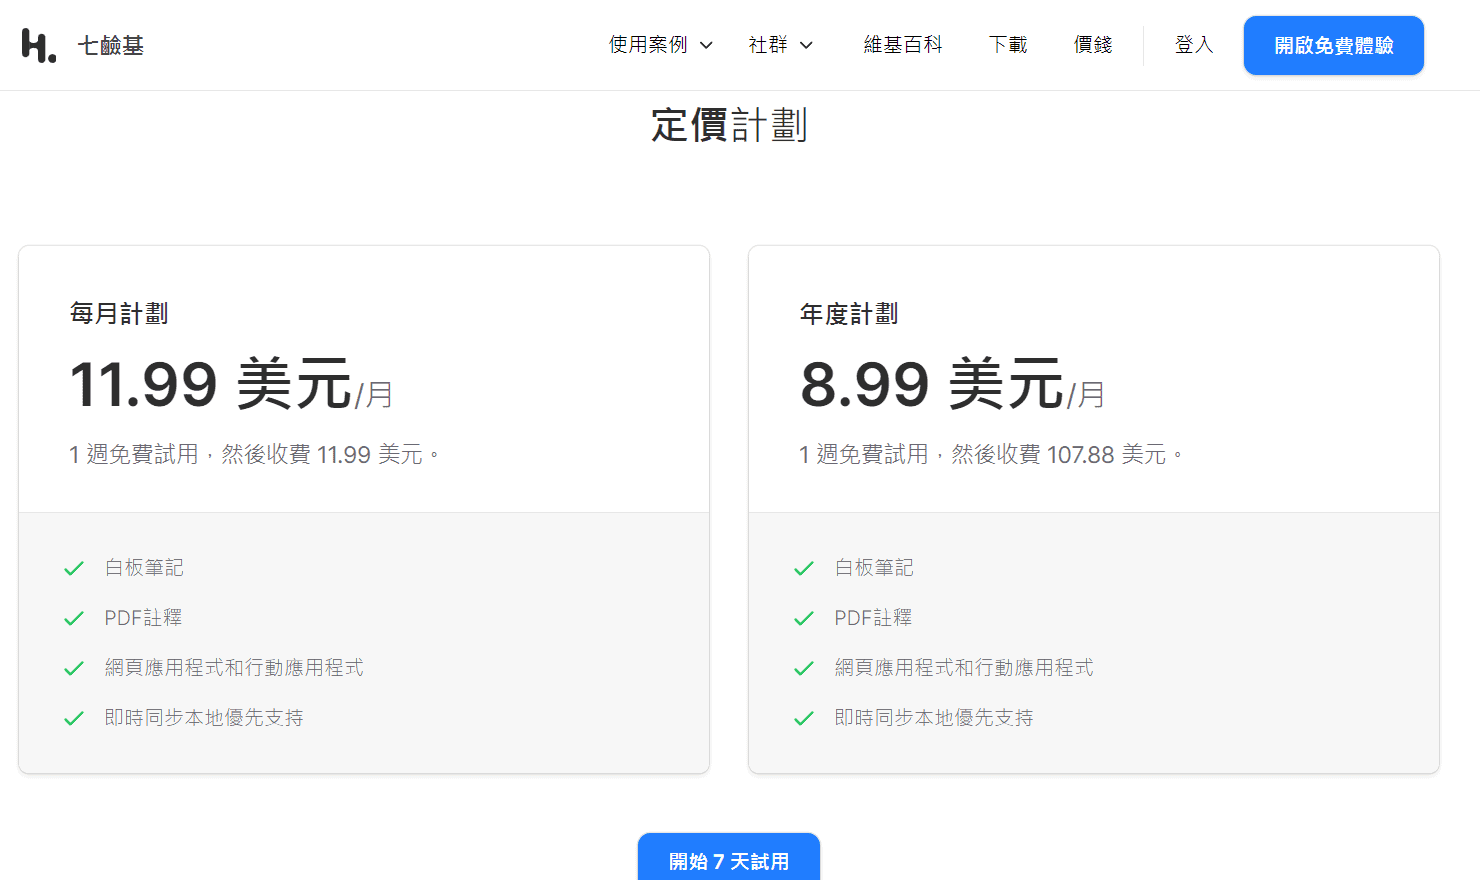The image size is (1480, 880).
Task: Click the checkmark beside 網頁應用程式和行動應用程式 in monthly plan
Action: pyautogui.click(x=74, y=667)
